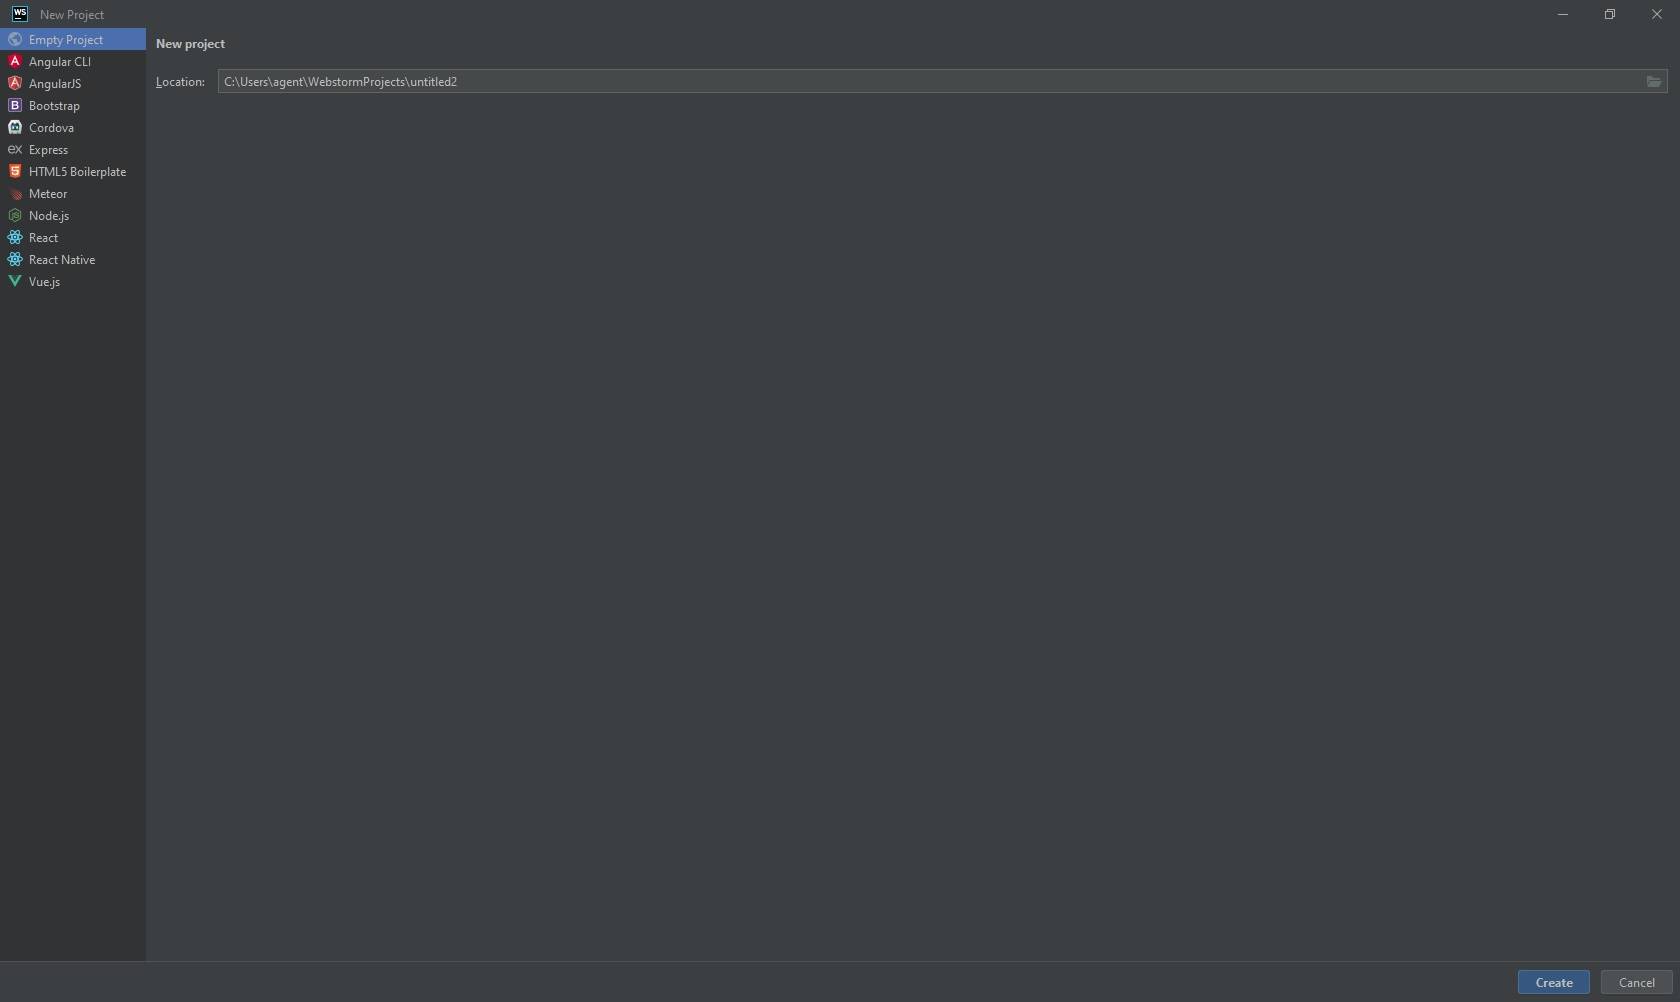The image size is (1680, 1002).
Task: Maximize the New Project window
Action: click(x=1610, y=14)
